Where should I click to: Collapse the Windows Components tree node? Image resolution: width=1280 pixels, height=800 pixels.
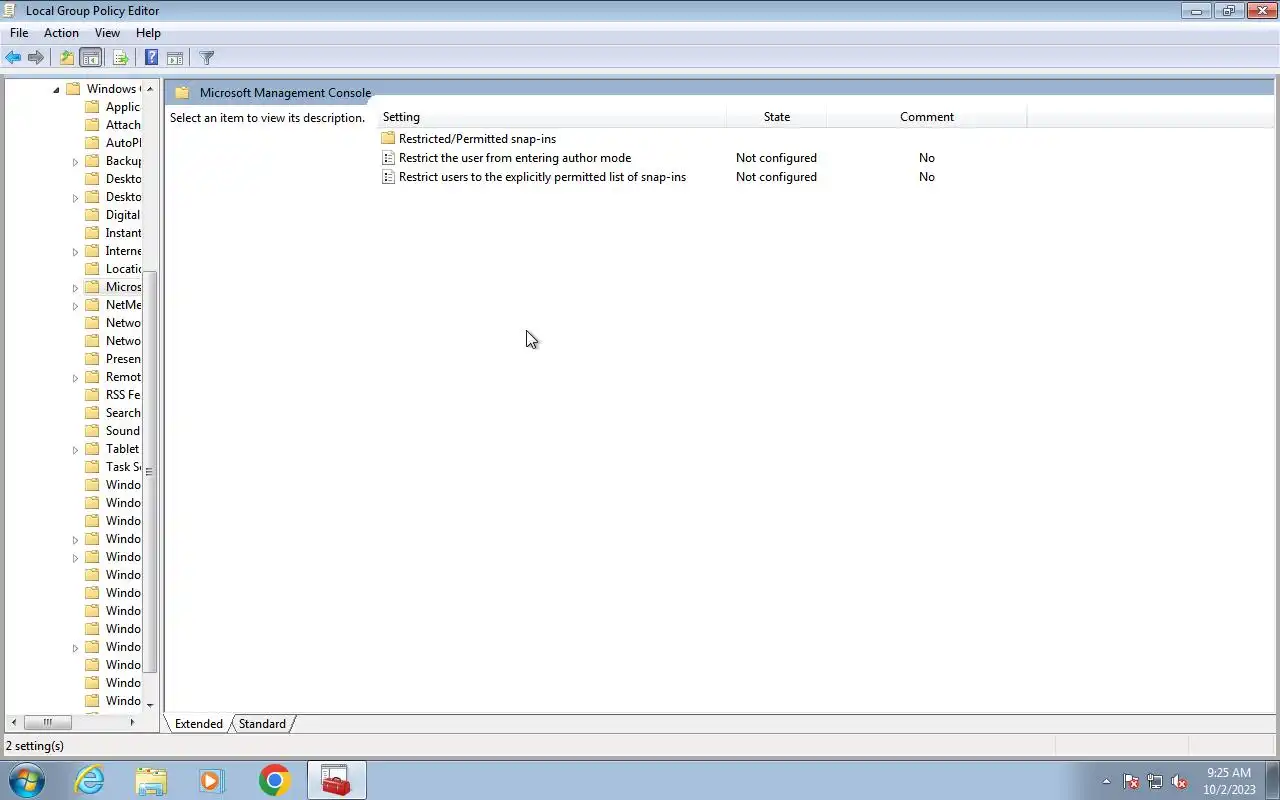pos(56,89)
